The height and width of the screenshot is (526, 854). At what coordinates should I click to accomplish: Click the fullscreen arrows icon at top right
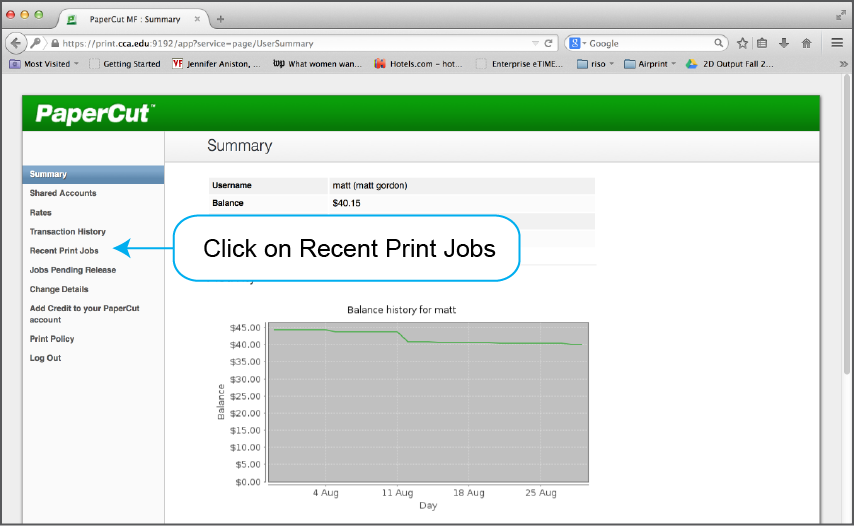pos(841,15)
